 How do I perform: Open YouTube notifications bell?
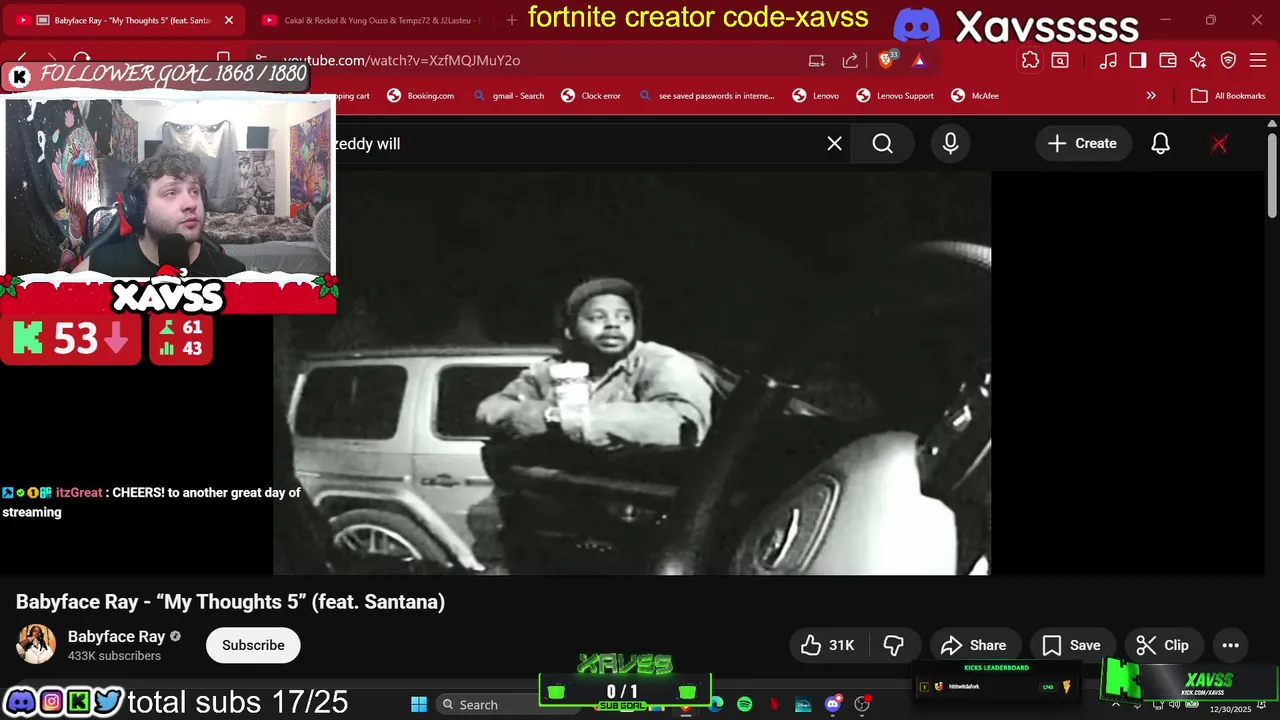tap(1160, 144)
